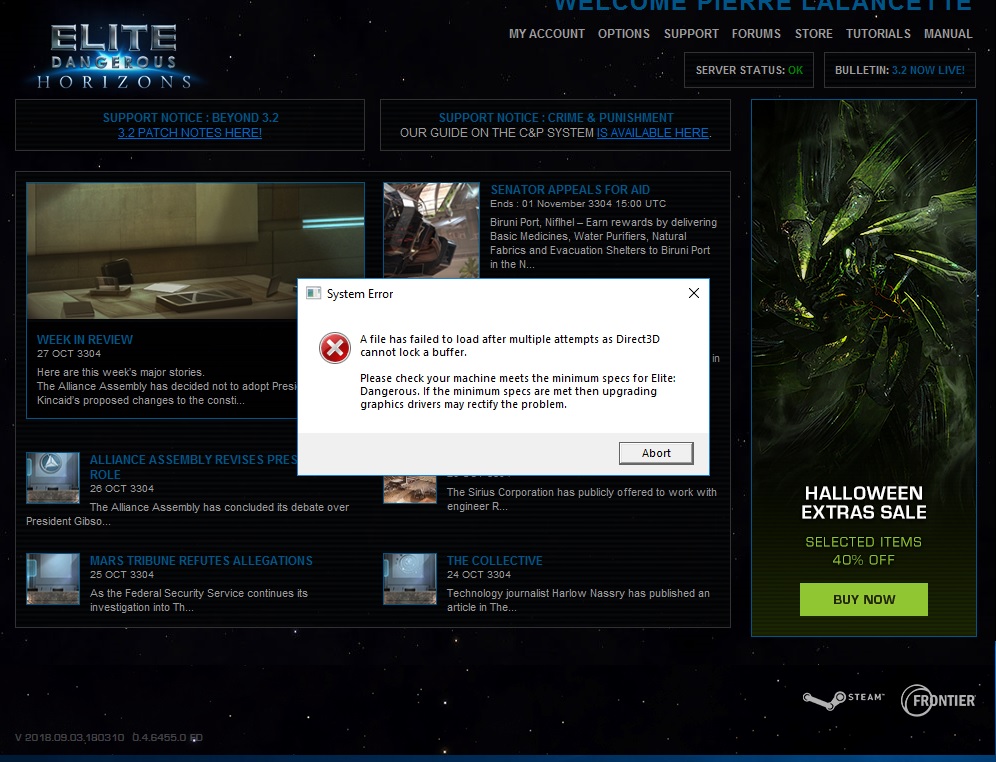Open the My Account menu
The image size is (996, 762).
point(547,34)
